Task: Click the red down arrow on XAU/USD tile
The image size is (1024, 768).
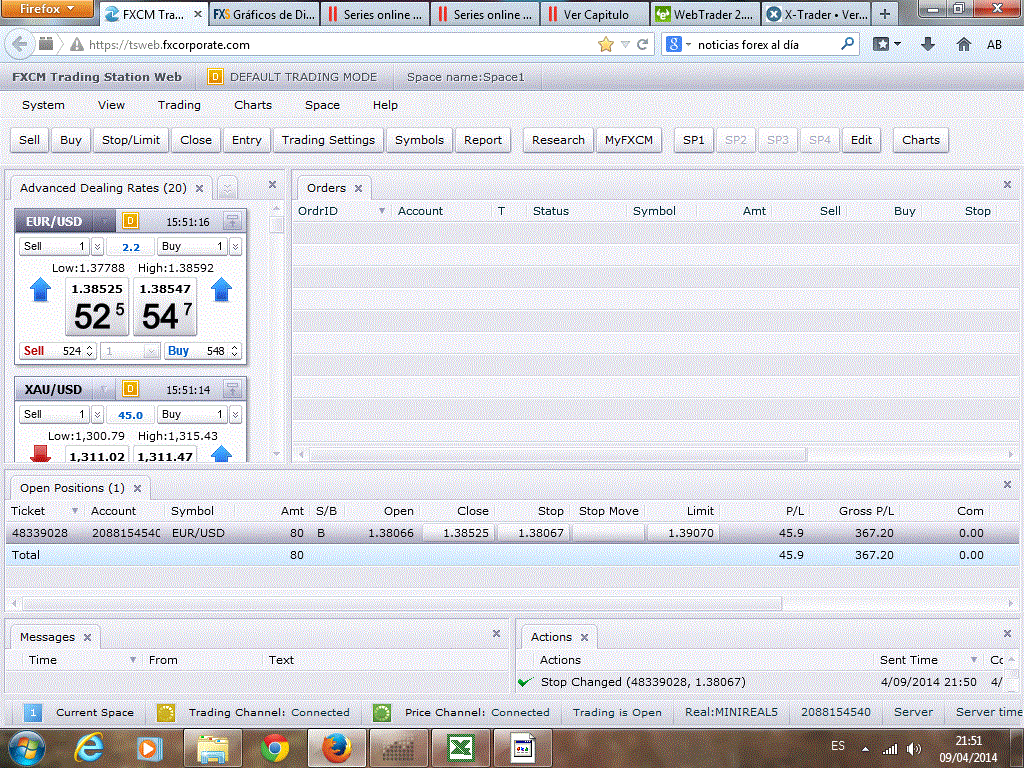Action: tap(40, 453)
